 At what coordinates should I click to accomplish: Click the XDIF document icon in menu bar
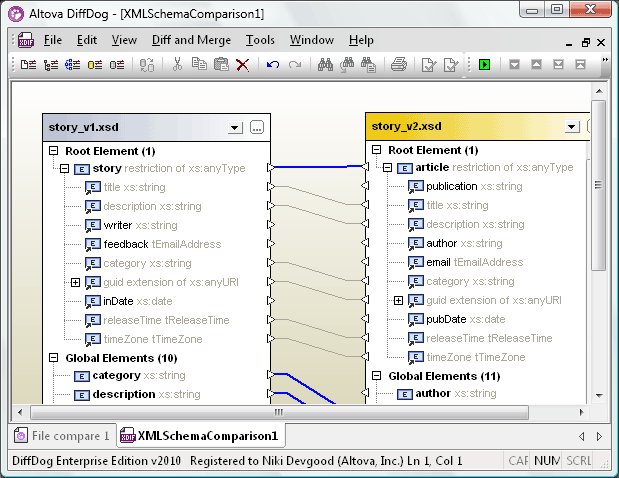coord(26,40)
